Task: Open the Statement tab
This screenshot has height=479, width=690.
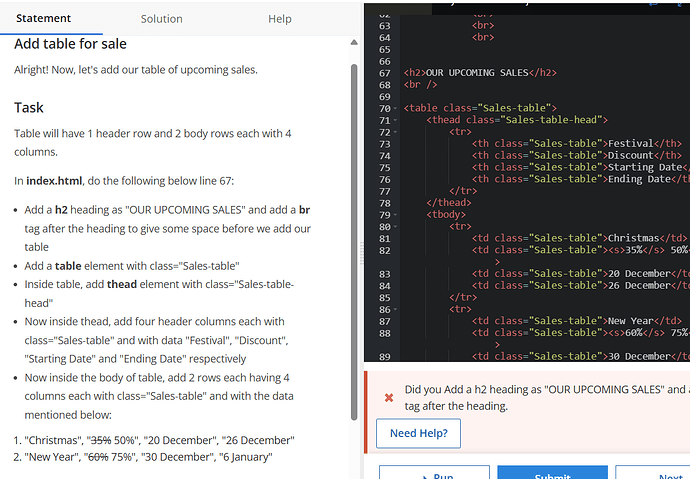Action: click(43, 18)
